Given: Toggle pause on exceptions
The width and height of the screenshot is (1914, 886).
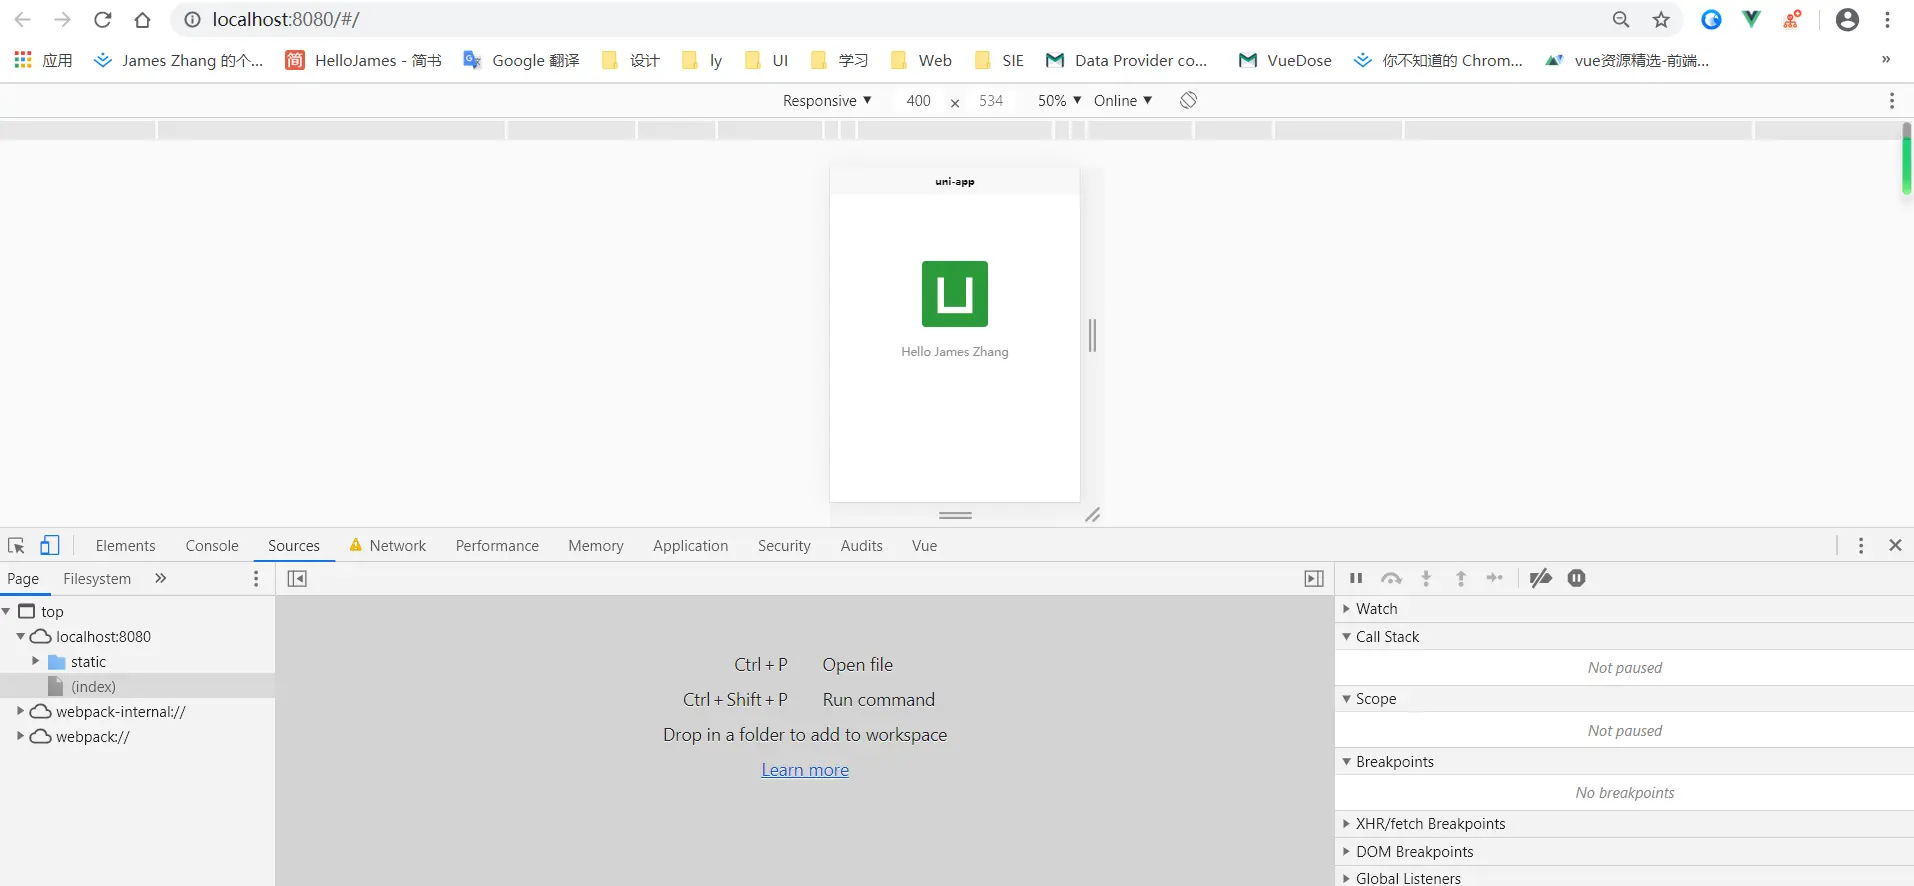Looking at the screenshot, I should 1576,578.
